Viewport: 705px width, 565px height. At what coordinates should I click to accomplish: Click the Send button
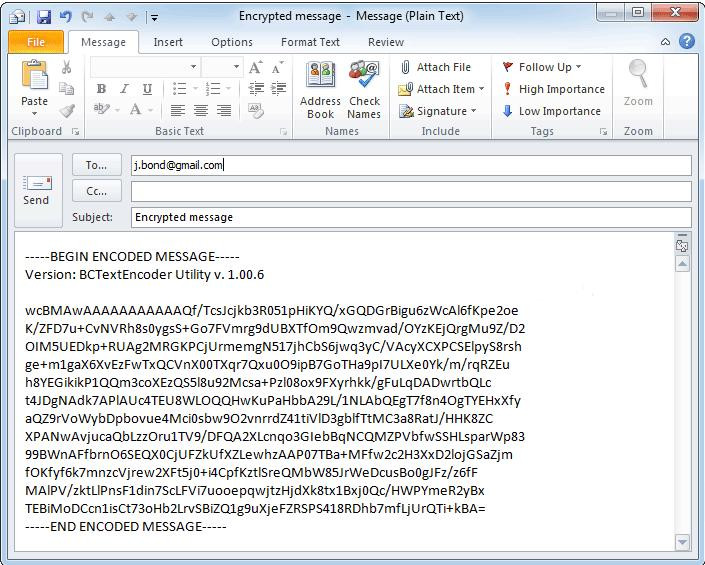tap(38, 190)
